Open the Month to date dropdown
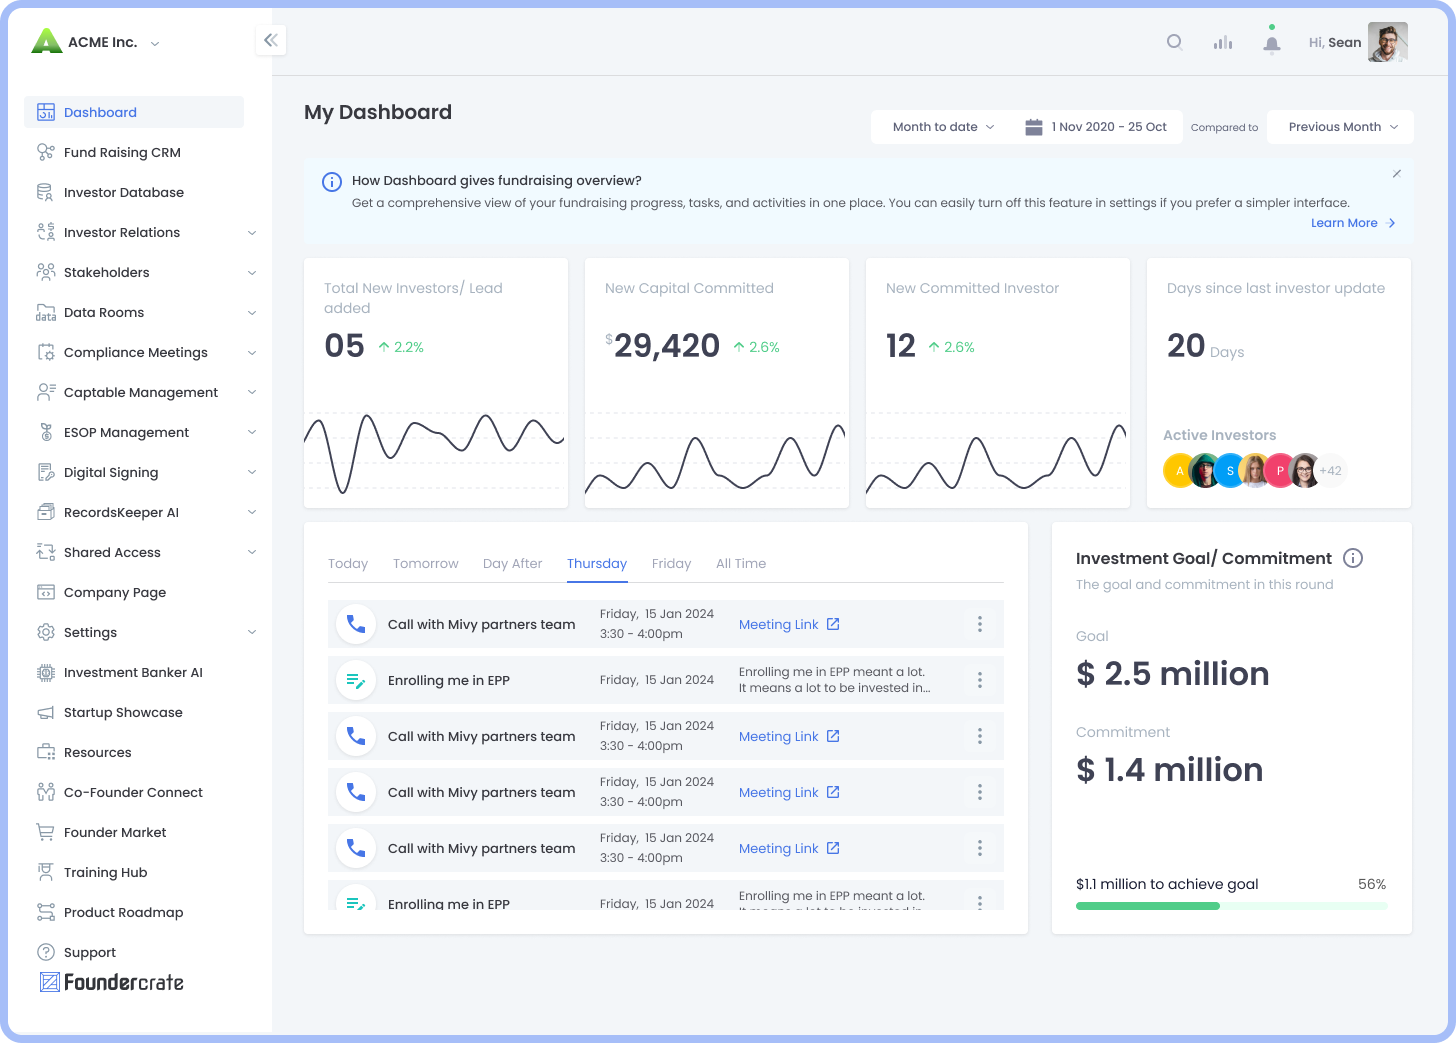The image size is (1456, 1043). [944, 127]
